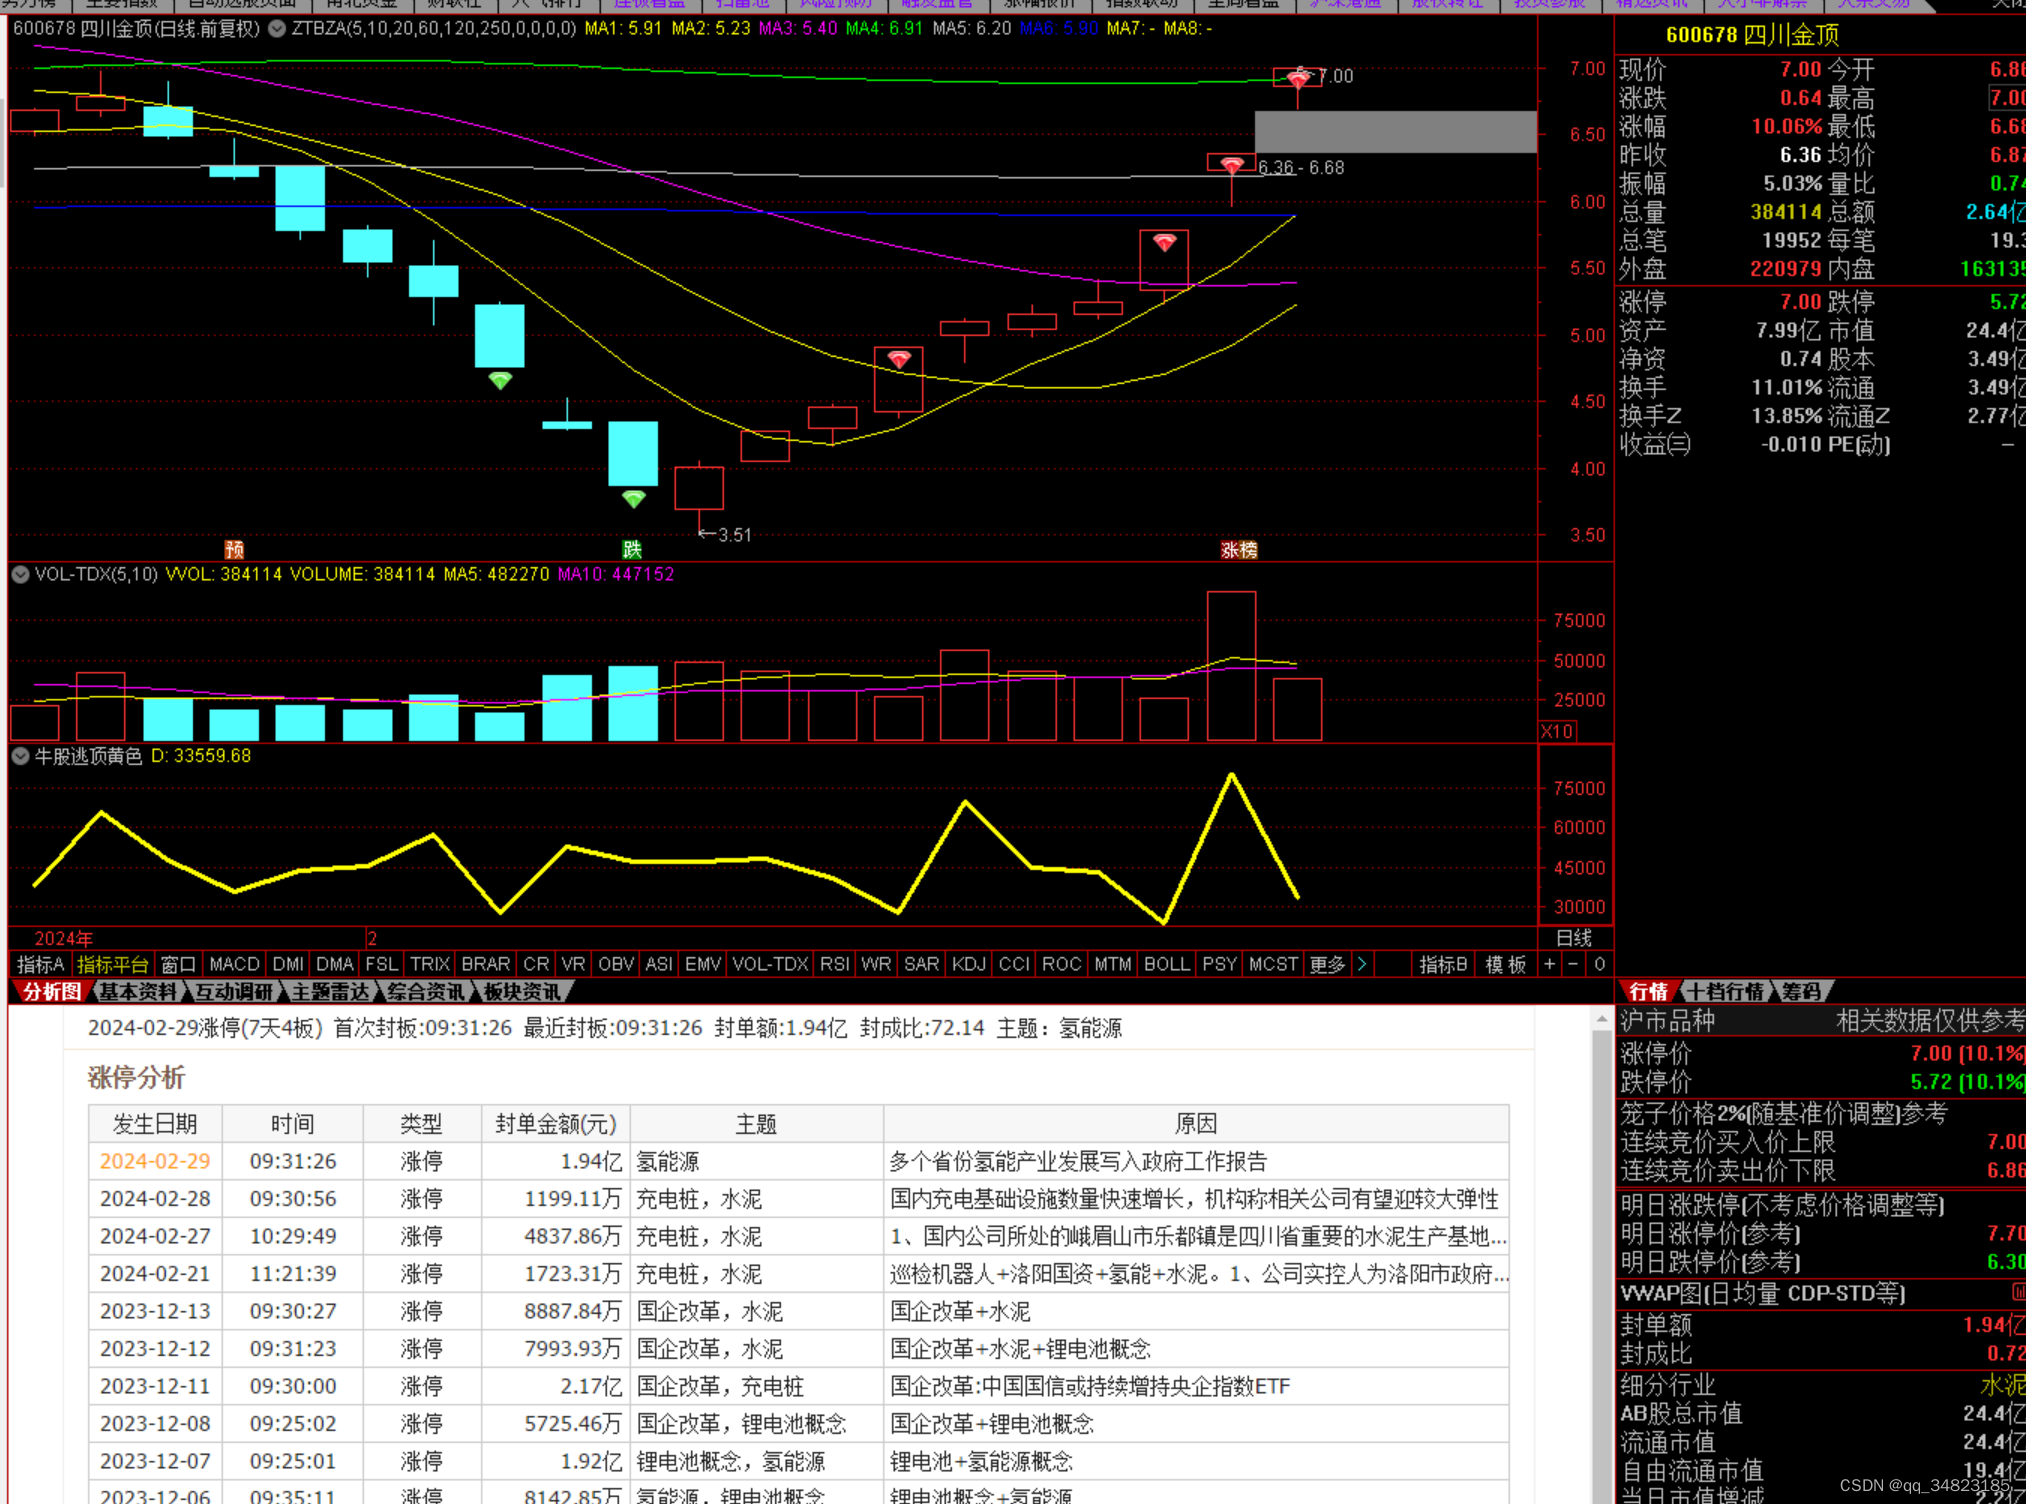Open the 指标B indicator group
The image size is (2026, 1504).
pos(1443,964)
